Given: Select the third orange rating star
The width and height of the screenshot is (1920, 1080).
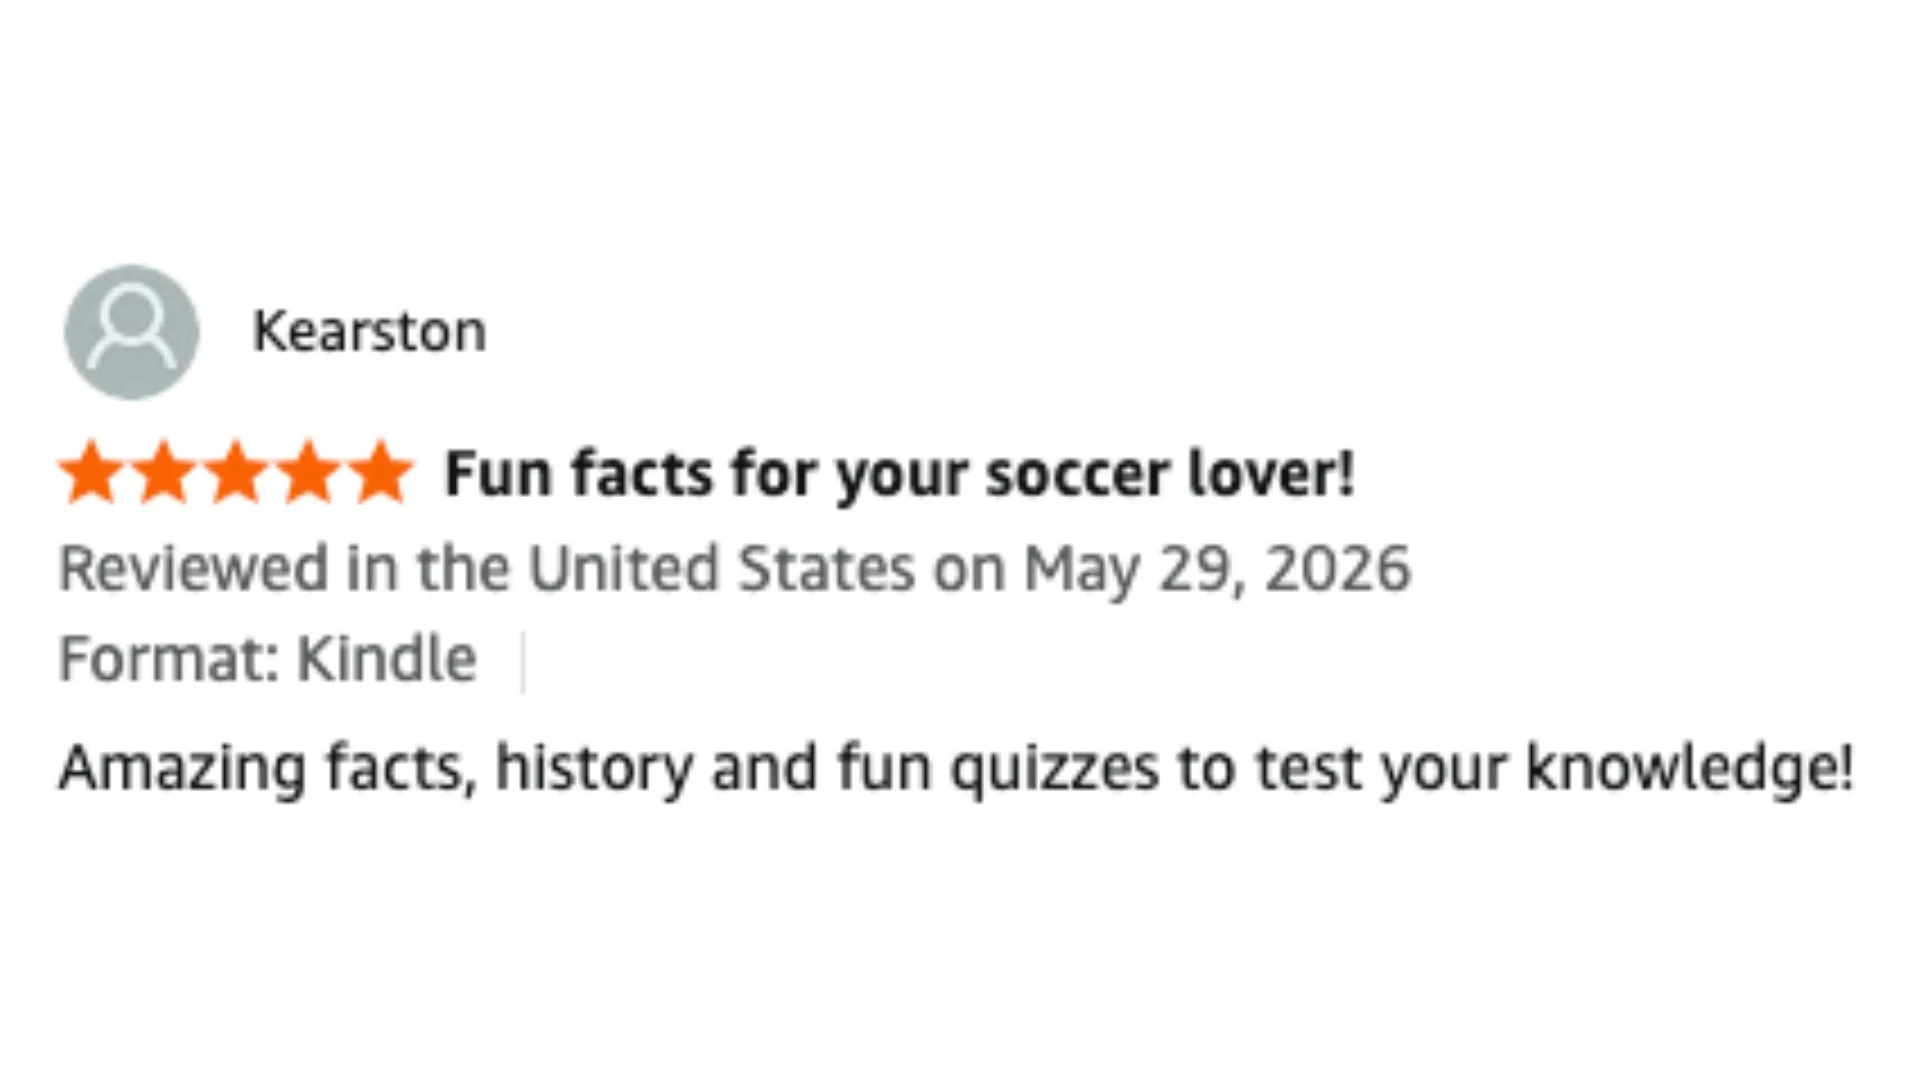Looking at the screenshot, I should coord(236,472).
